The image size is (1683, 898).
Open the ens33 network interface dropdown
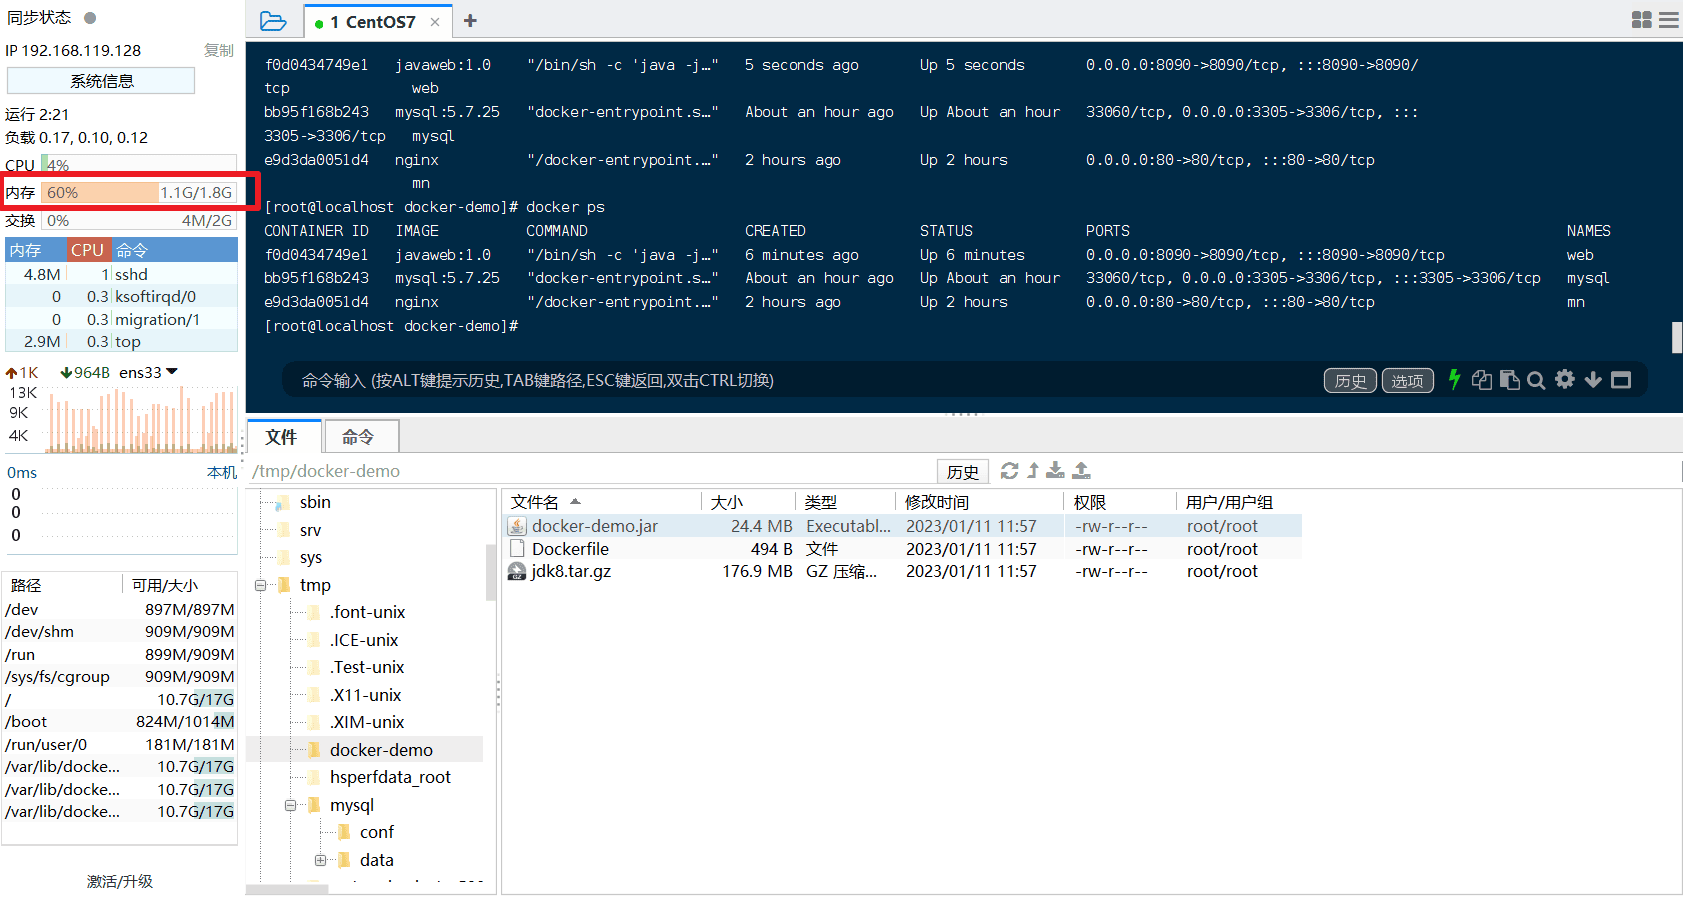(x=172, y=372)
